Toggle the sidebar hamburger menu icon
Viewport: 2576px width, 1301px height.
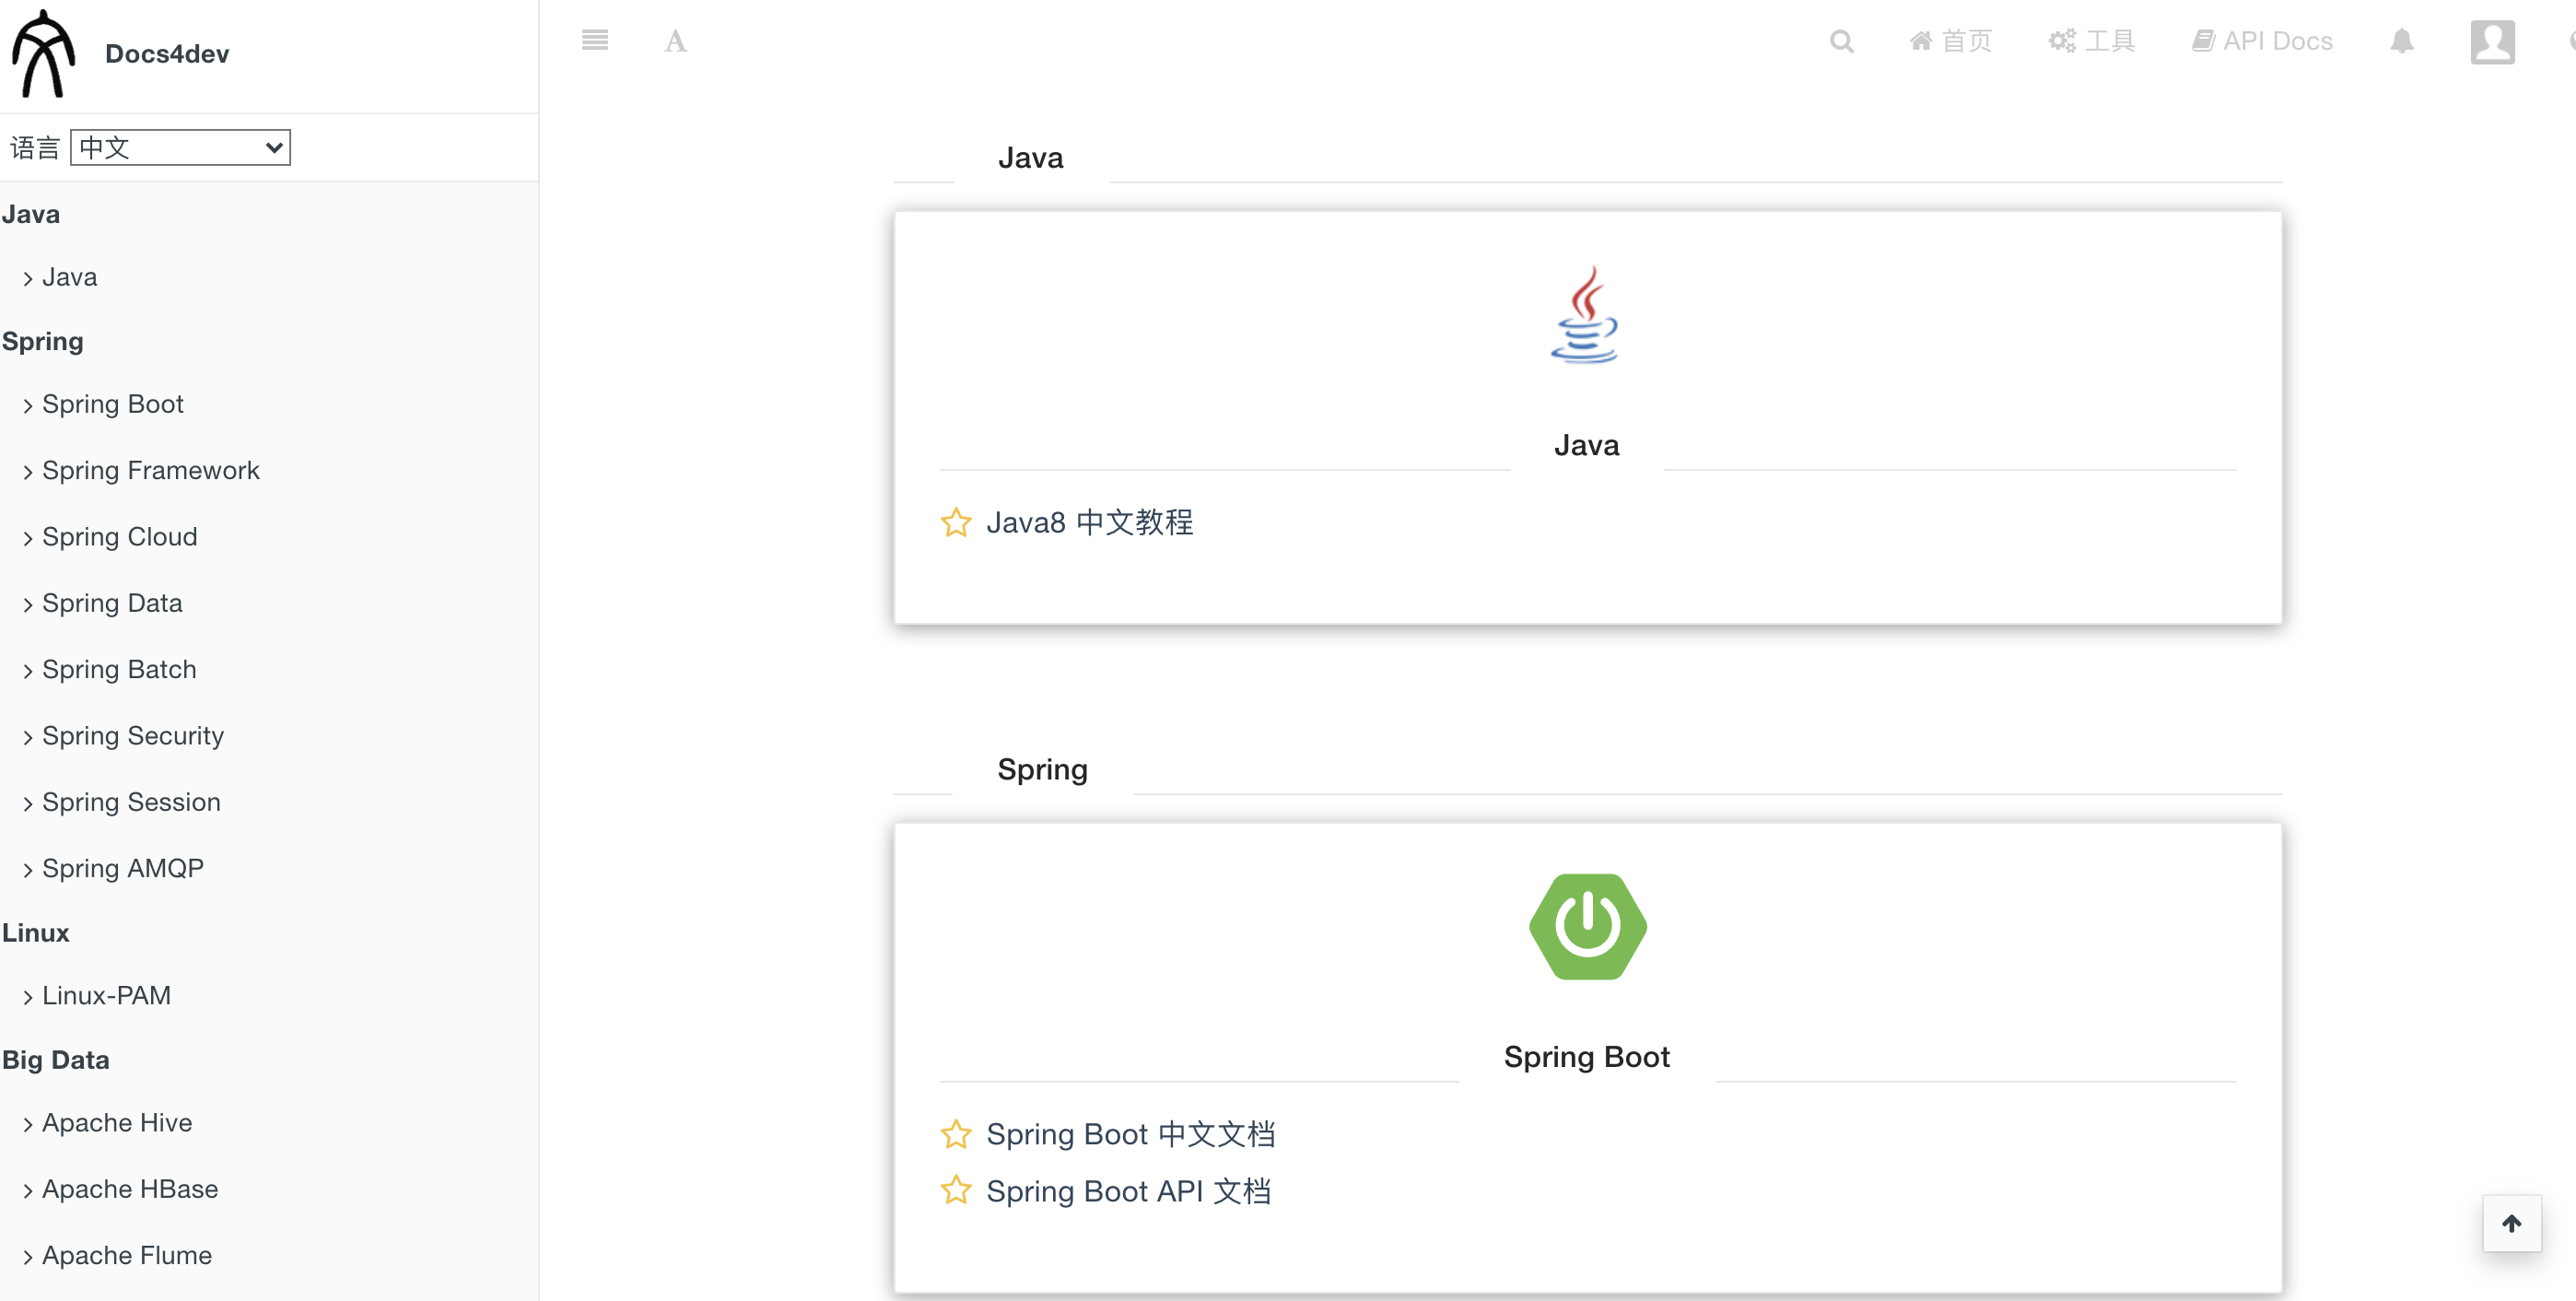(x=595, y=40)
